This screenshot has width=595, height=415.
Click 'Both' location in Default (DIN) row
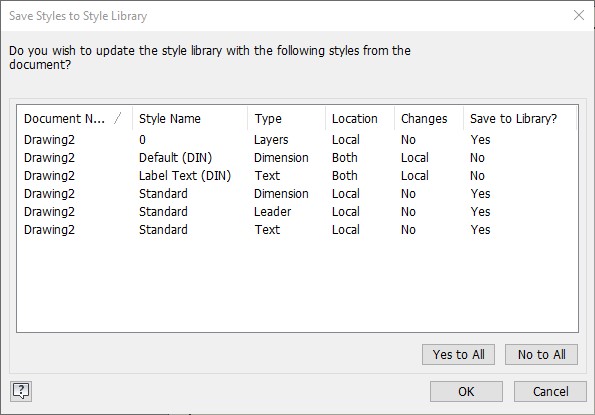click(345, 157)
